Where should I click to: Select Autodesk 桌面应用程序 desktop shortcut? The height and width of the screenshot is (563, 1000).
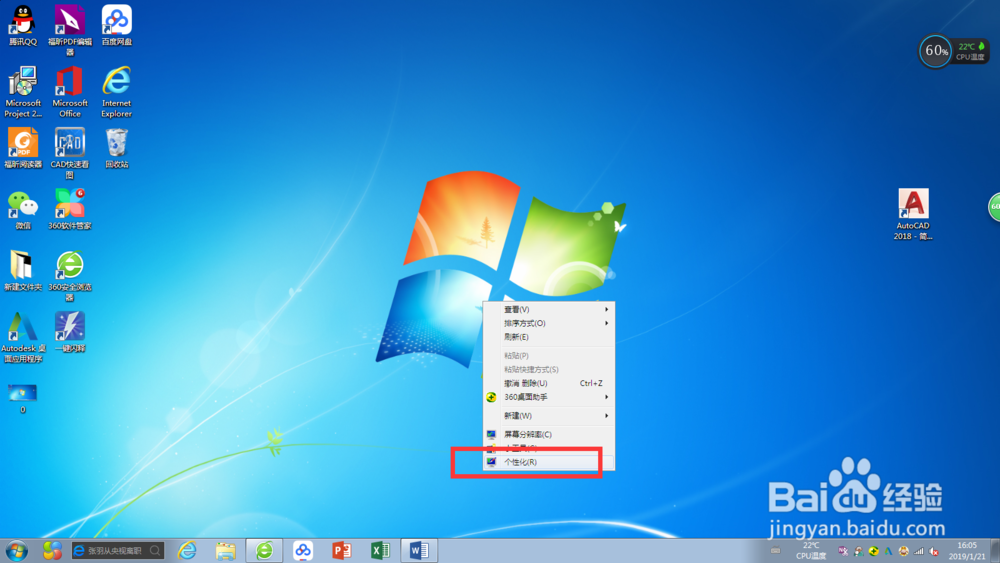23,337
